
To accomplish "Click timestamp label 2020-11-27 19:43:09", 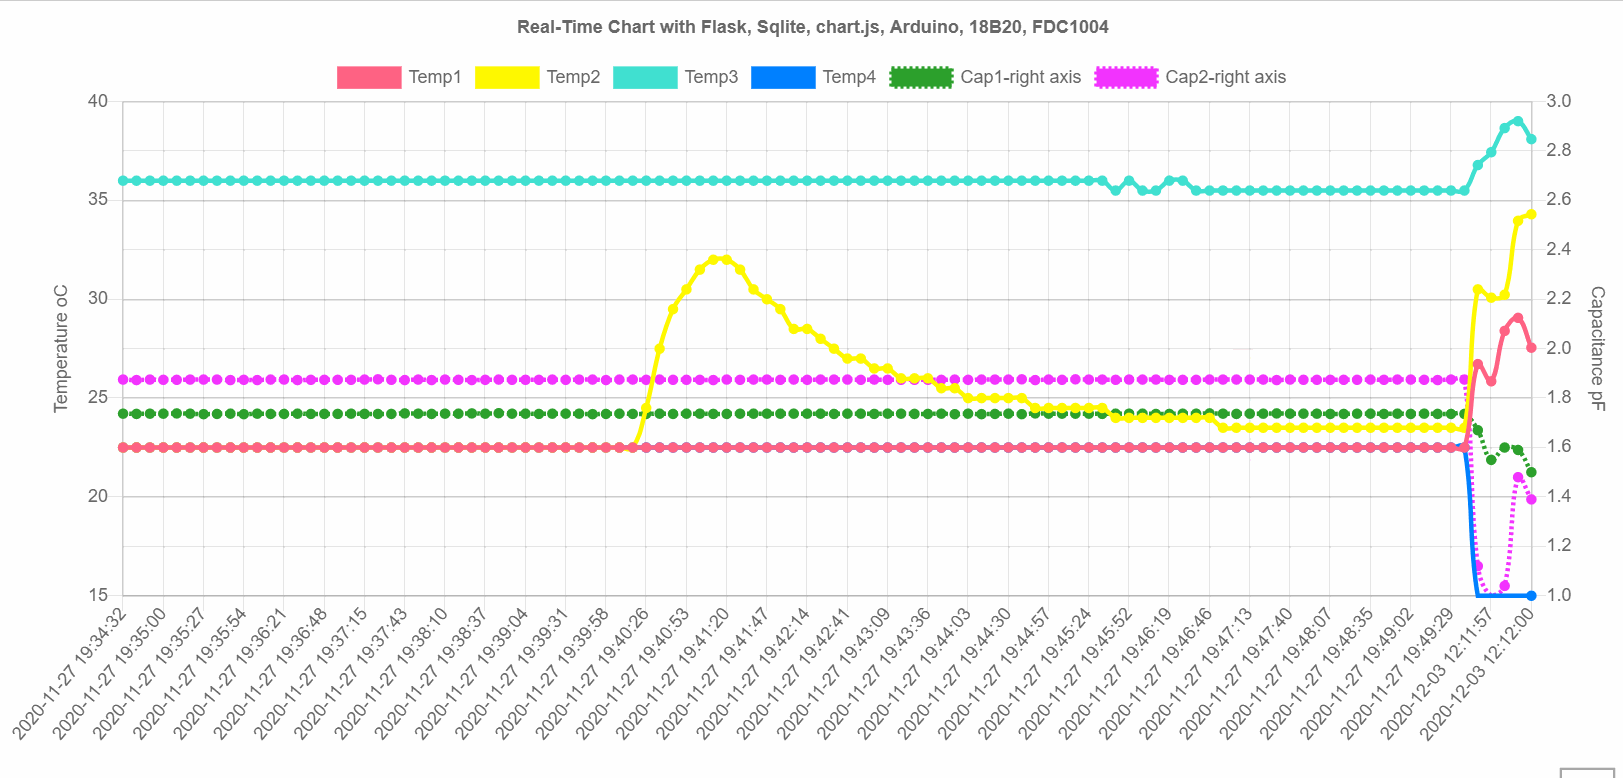I will (x=834, y=673).
